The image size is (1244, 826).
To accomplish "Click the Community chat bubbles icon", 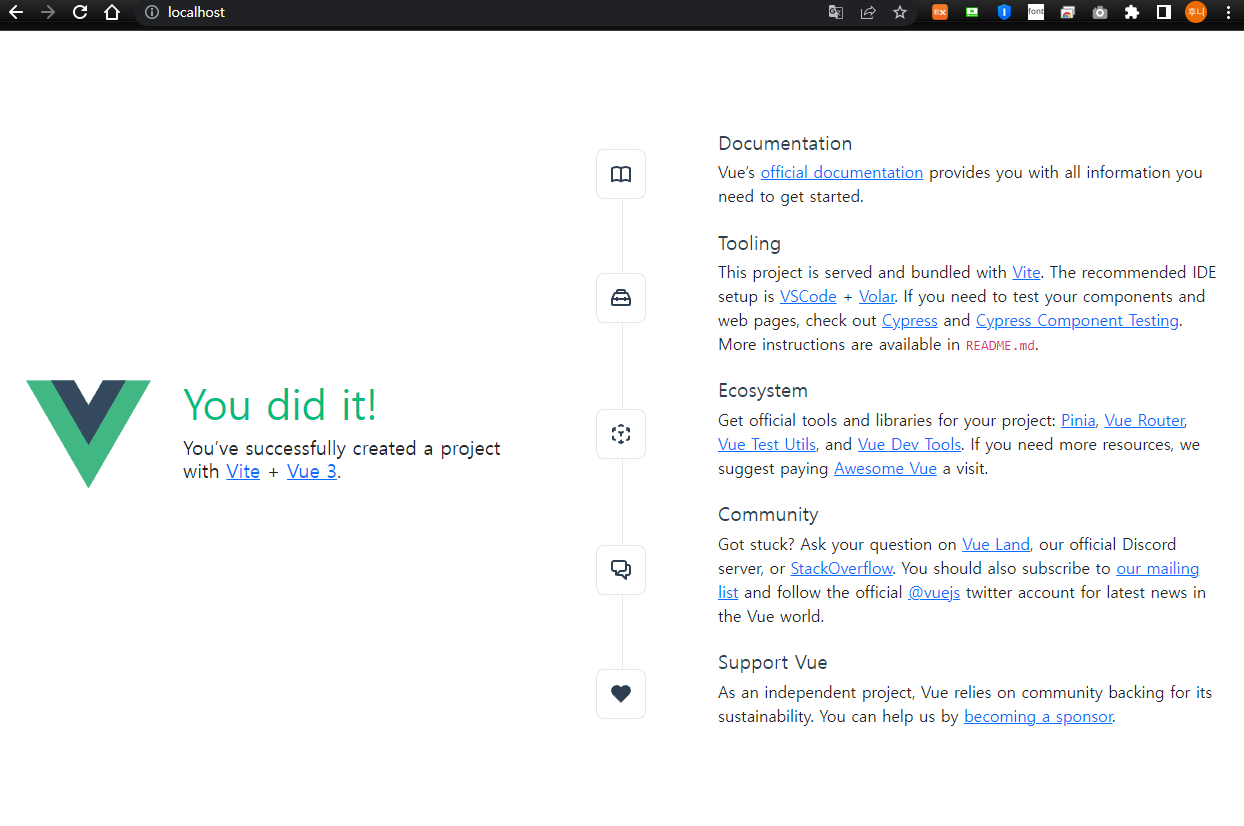I will pos(621,570).
